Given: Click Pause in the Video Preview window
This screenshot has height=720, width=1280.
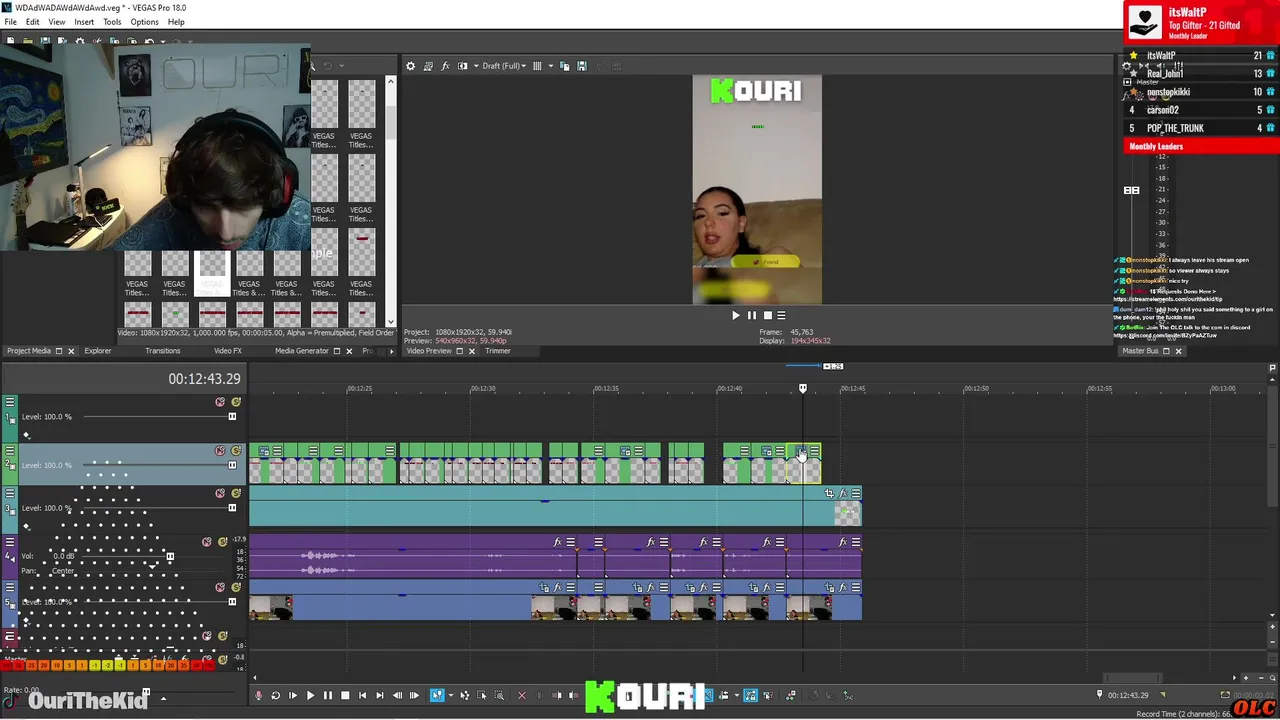Looking at the screenshot, I should (x=752, y=315).
